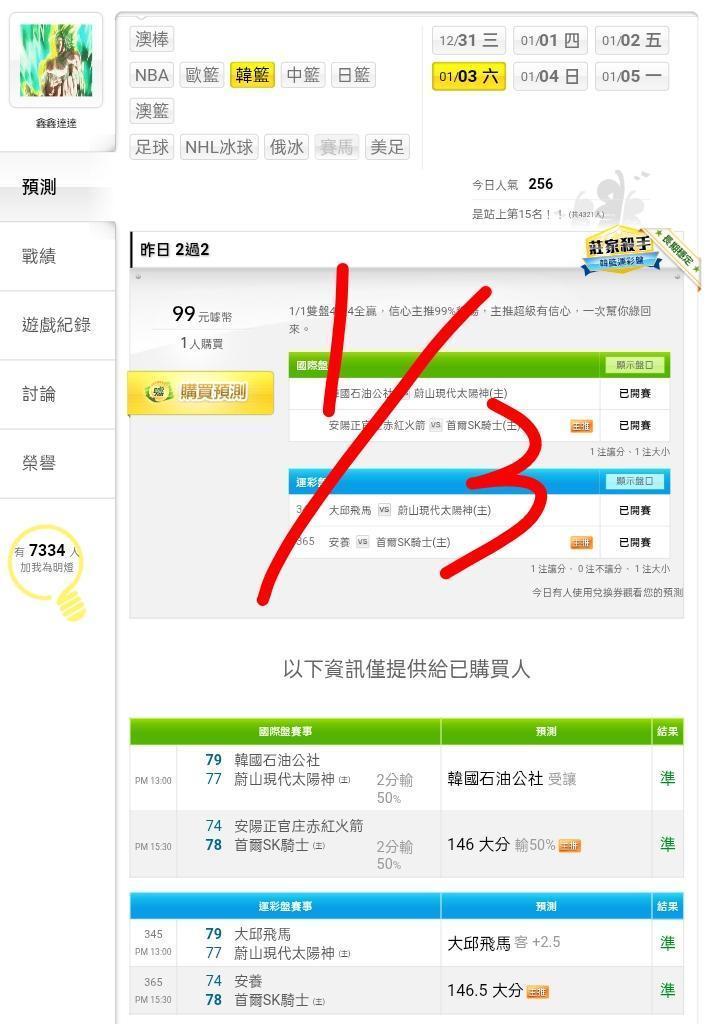Click the 購買預測 button
Viewport: 720px width, 1024px height.
point(201,392)
